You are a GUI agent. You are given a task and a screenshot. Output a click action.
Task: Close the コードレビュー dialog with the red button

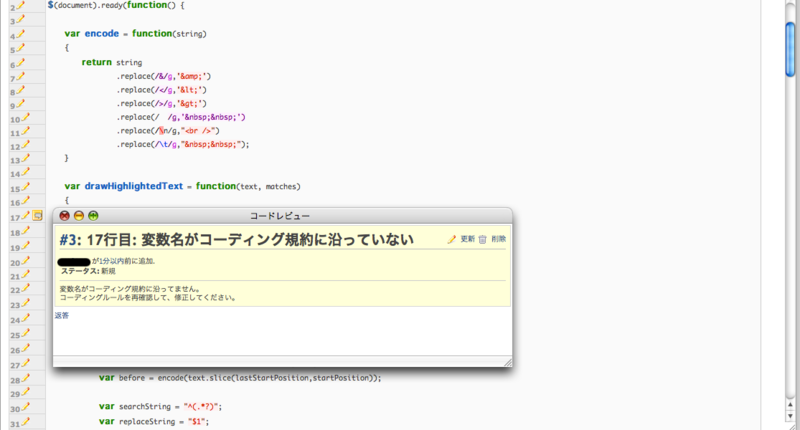[64, 216]
